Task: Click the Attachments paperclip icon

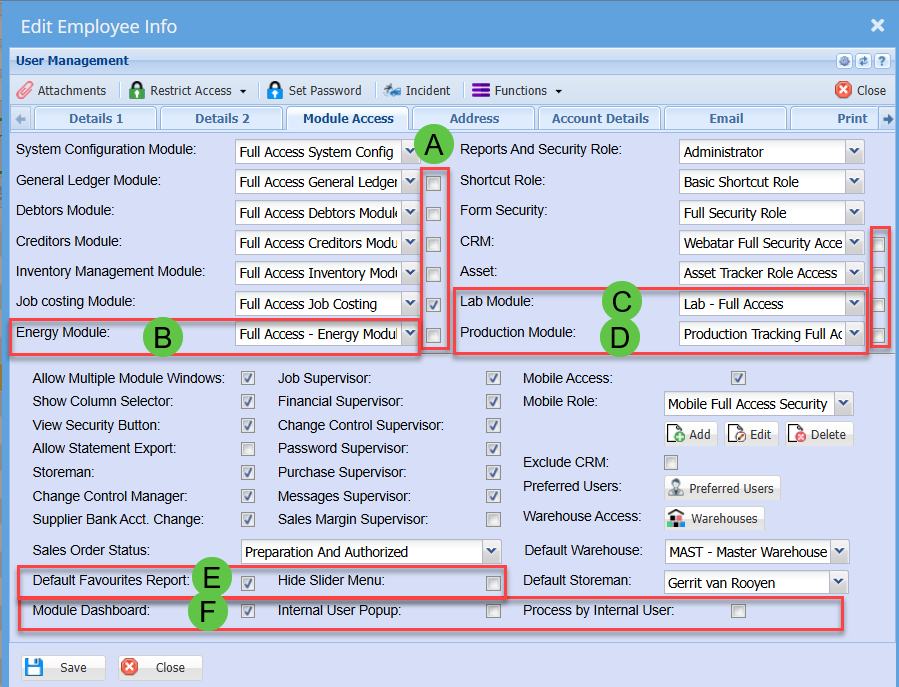Action: [26, 90]
